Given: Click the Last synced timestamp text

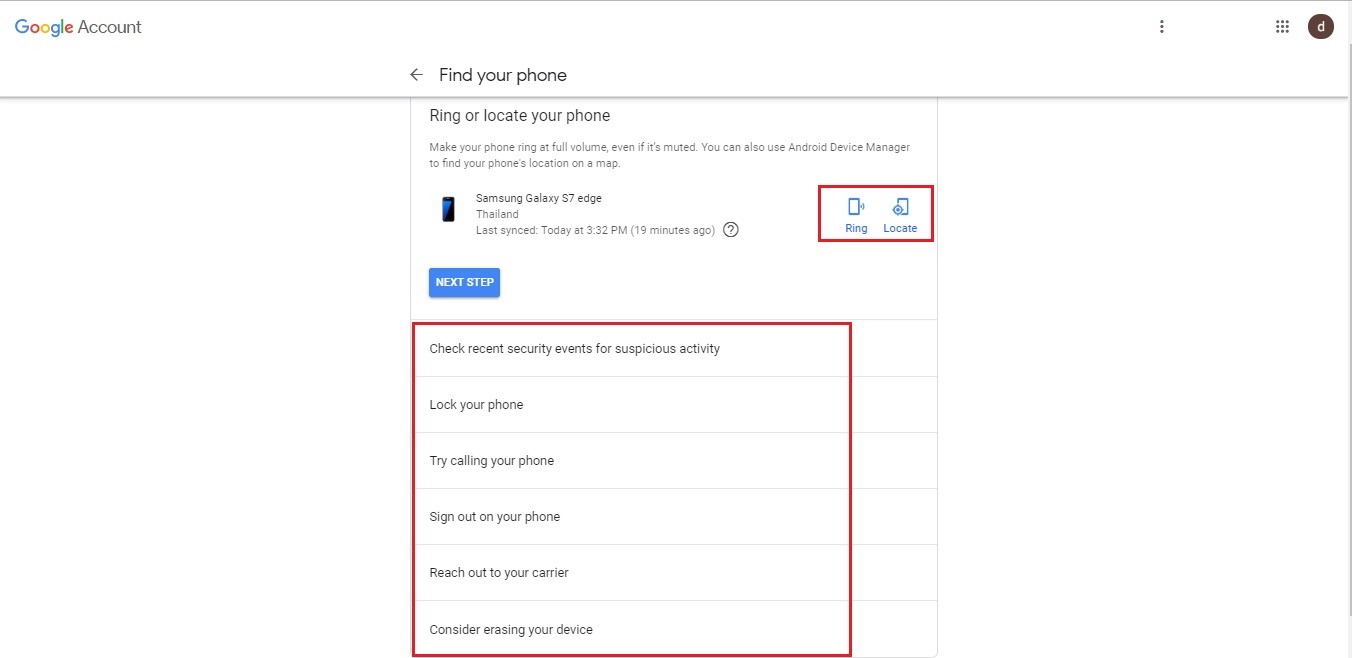Looking at the screenshot, I should coord(594,230).
